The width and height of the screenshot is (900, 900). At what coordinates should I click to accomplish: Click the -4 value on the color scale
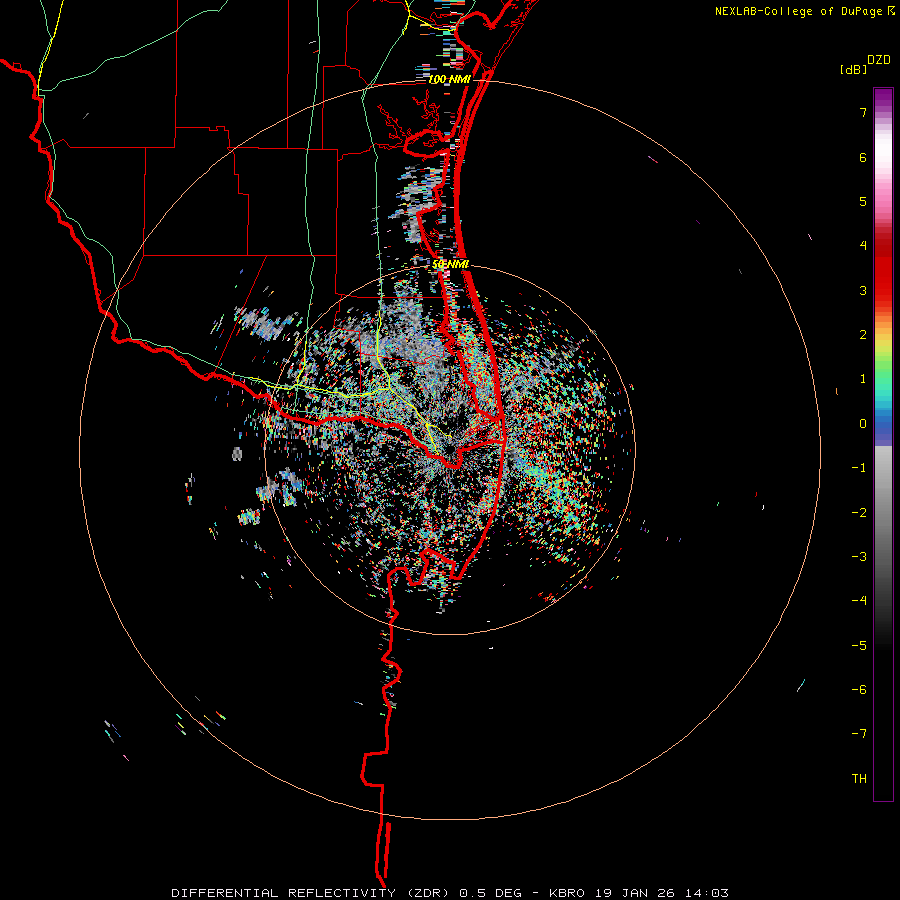click(x=859, y=600)
